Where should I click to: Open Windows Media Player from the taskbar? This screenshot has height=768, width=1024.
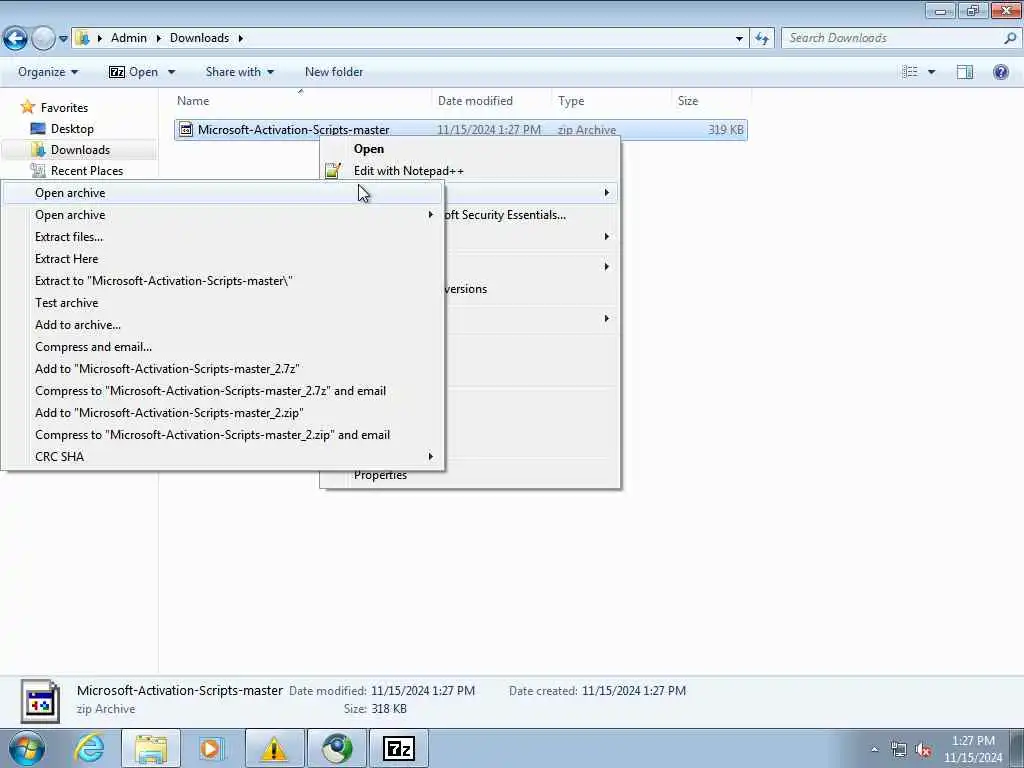coord(212,748)
